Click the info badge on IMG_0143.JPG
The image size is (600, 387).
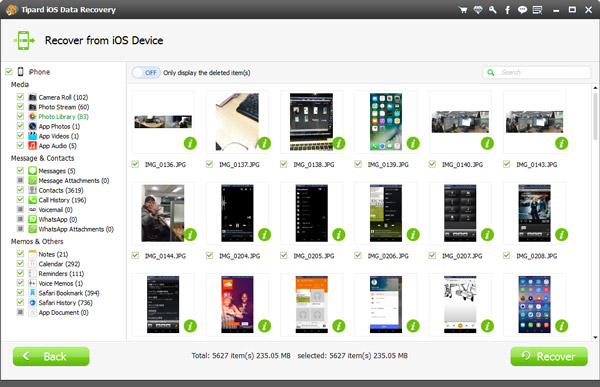561,143
